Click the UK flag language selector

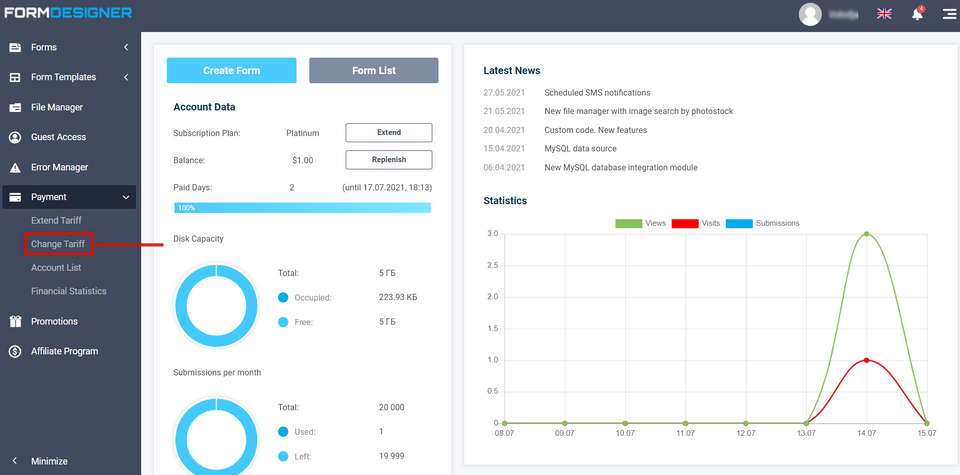[x=884, y=14]
